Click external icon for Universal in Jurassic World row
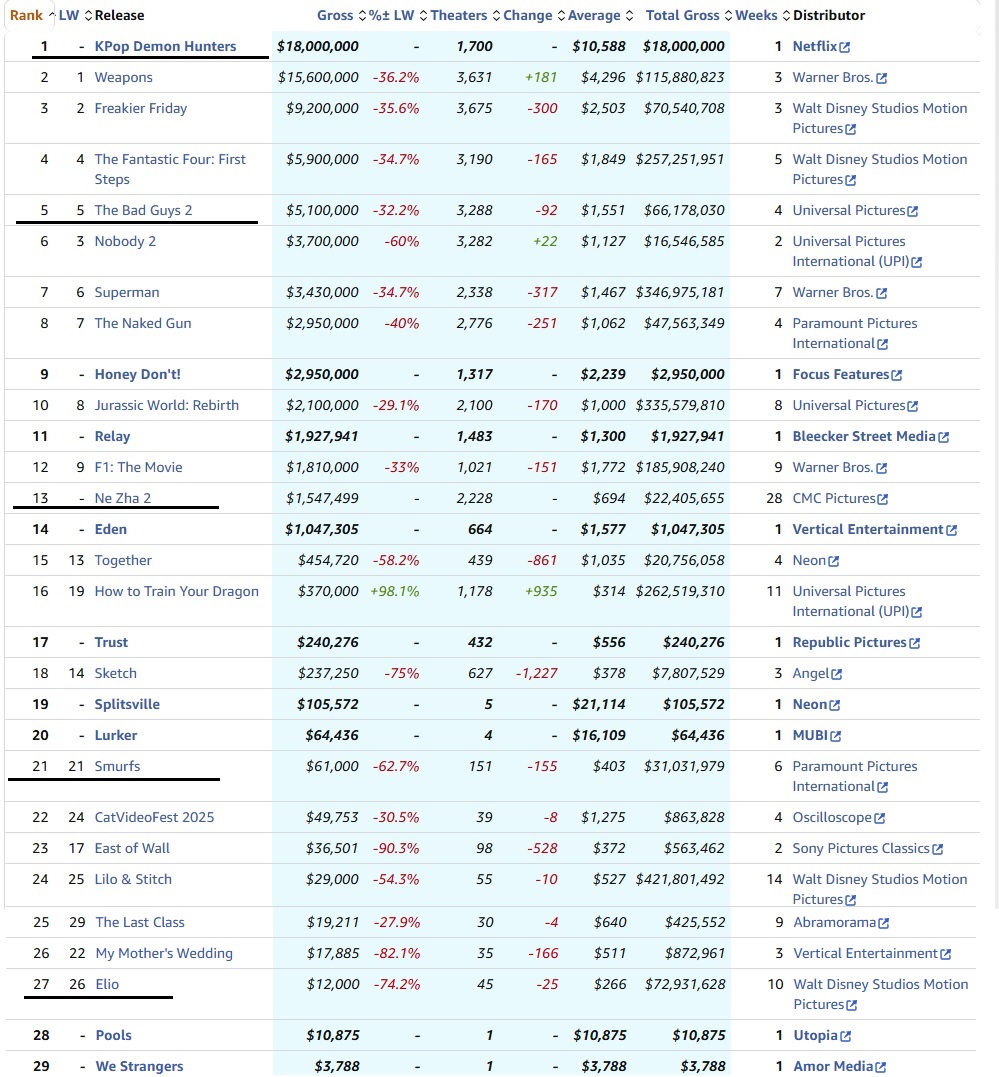Viewport: 999px width, 1077px height. click(912, 407)
